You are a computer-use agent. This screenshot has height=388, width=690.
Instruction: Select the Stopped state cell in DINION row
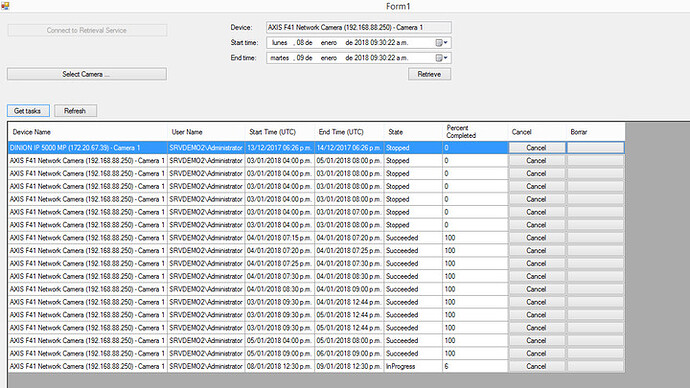[x=413, y=148]
